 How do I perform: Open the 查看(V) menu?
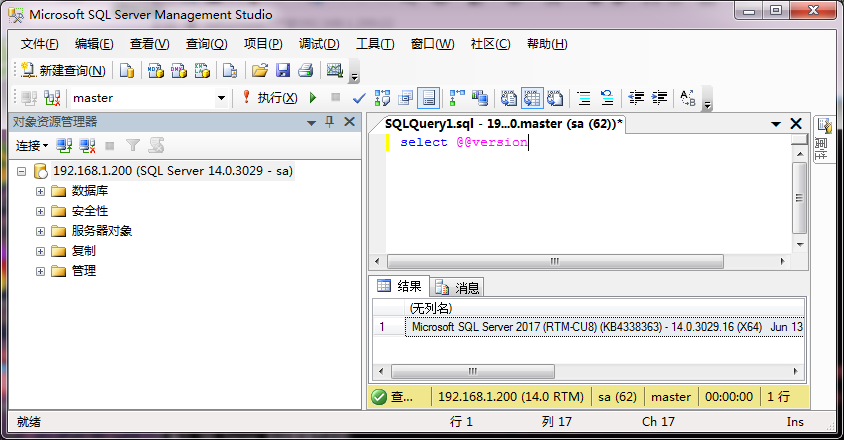pos(149,44)
